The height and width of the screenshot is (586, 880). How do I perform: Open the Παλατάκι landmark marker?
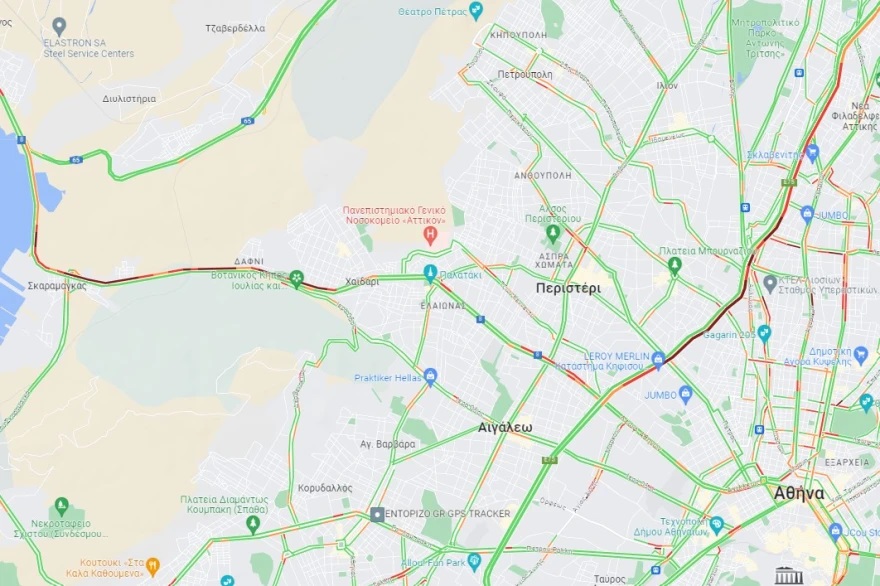(x=430, y=274)
